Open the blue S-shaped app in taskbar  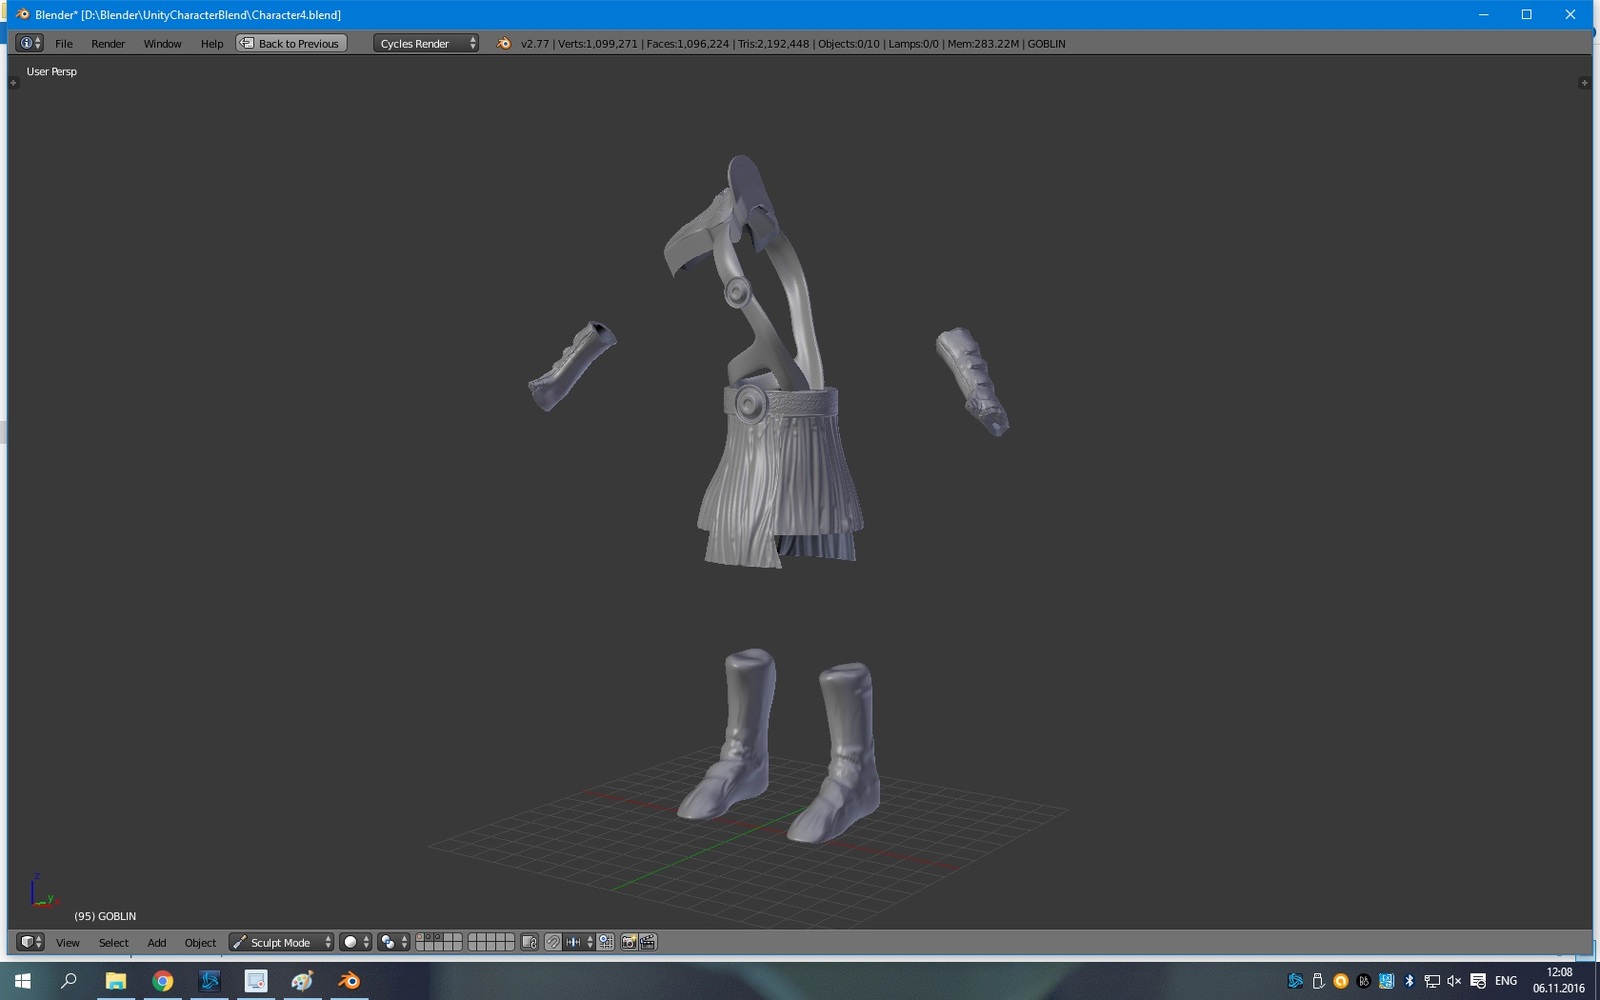(x=209, y=981)
